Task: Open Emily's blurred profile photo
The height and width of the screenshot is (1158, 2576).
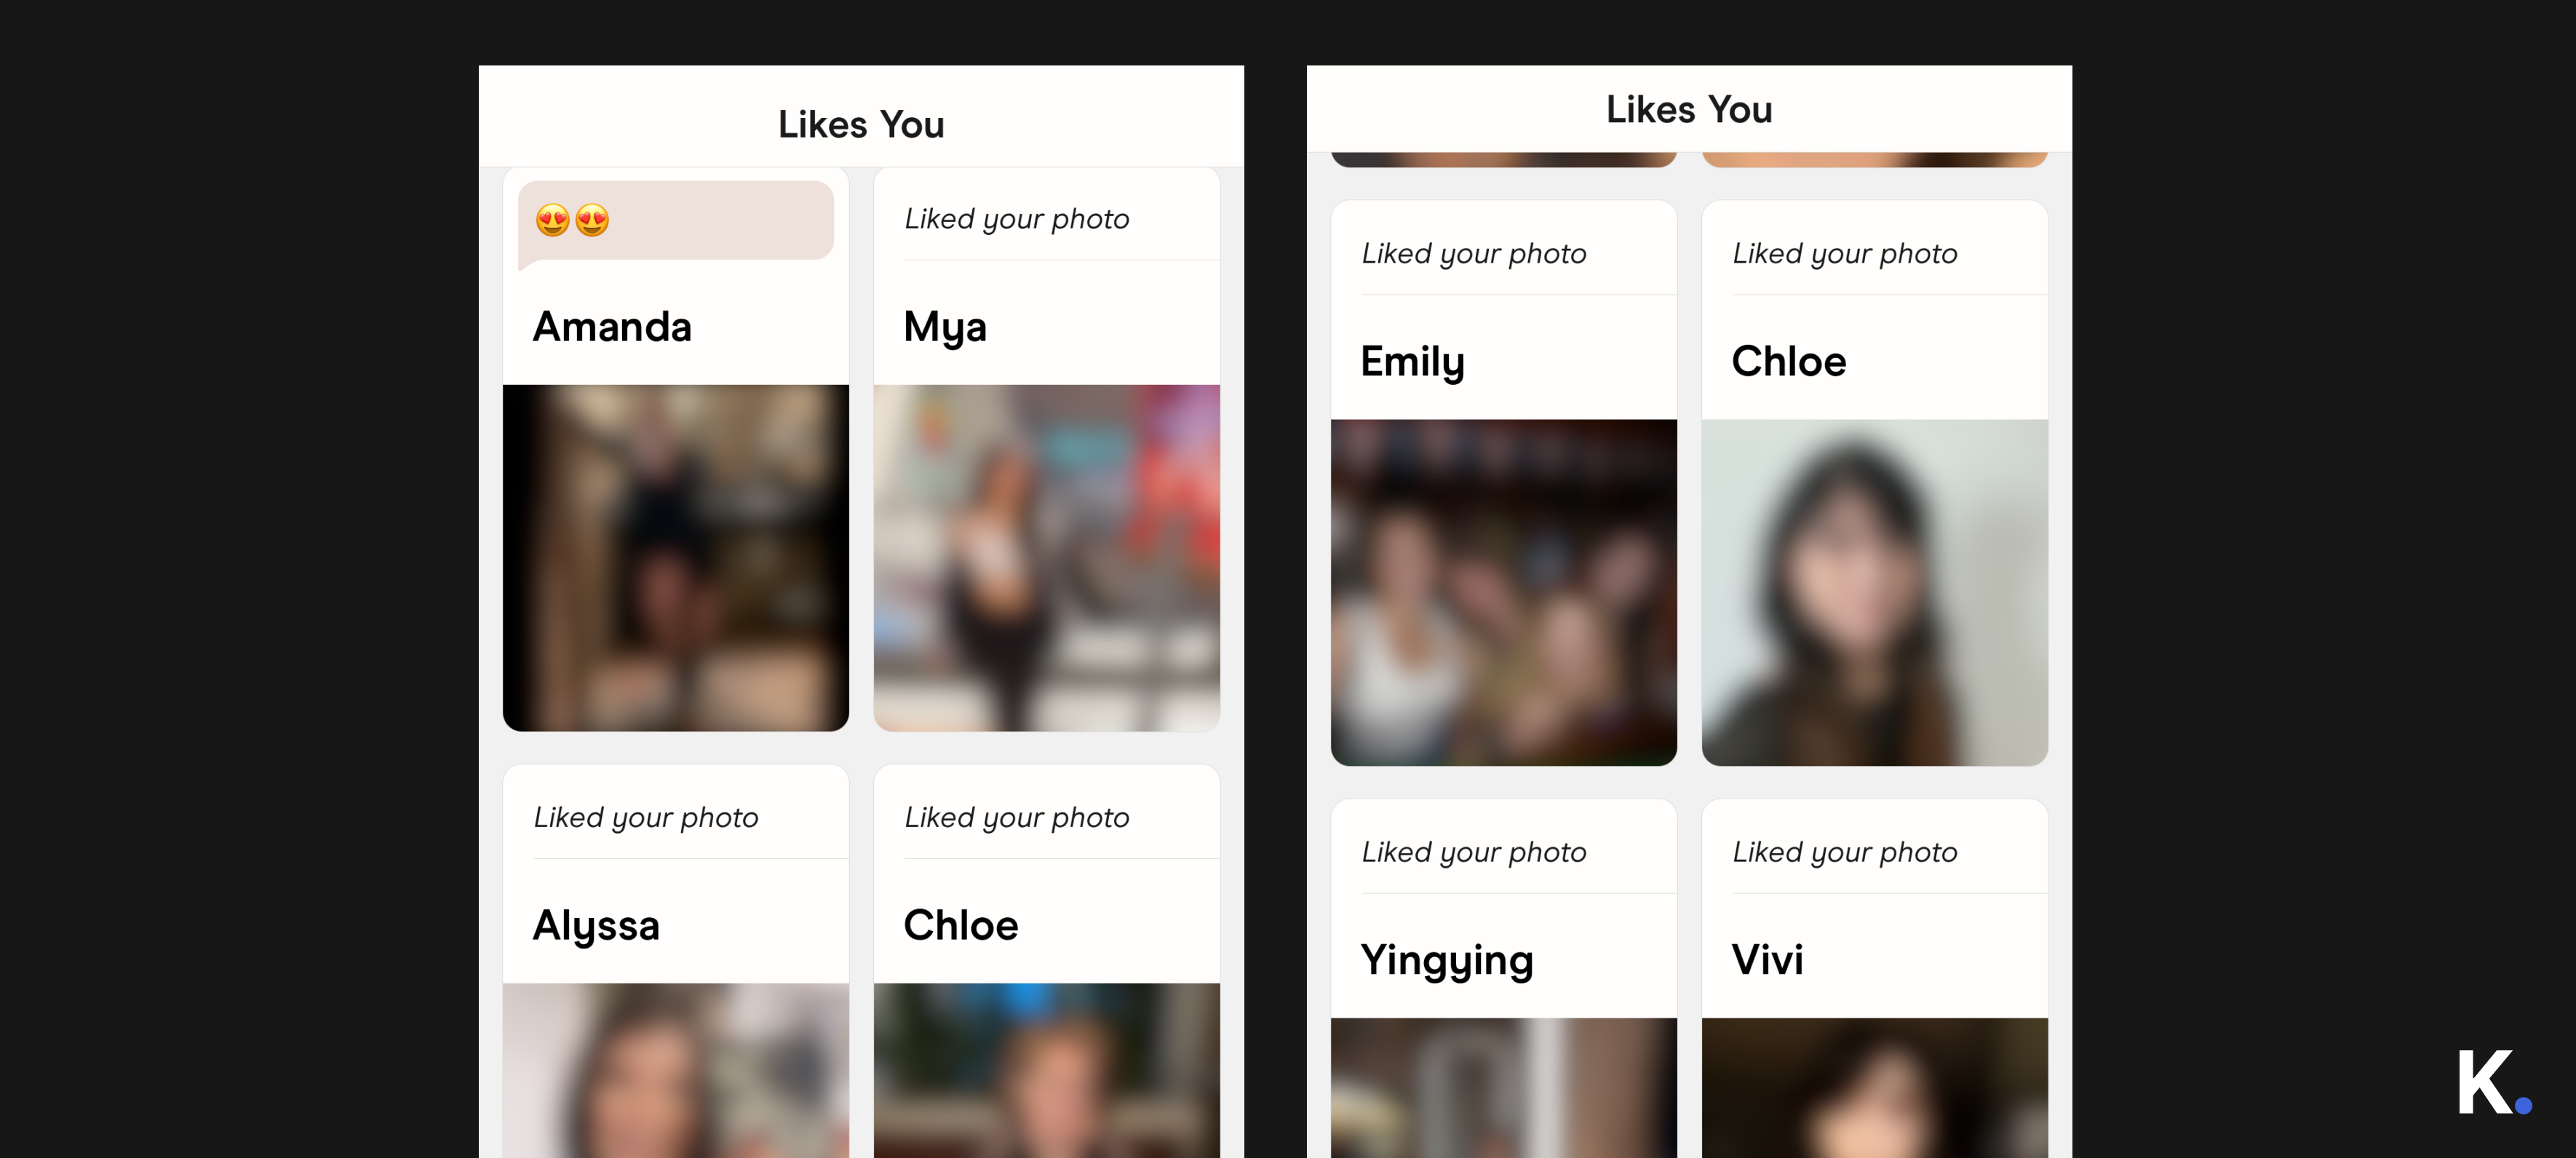Action: tap(1504, 593)
